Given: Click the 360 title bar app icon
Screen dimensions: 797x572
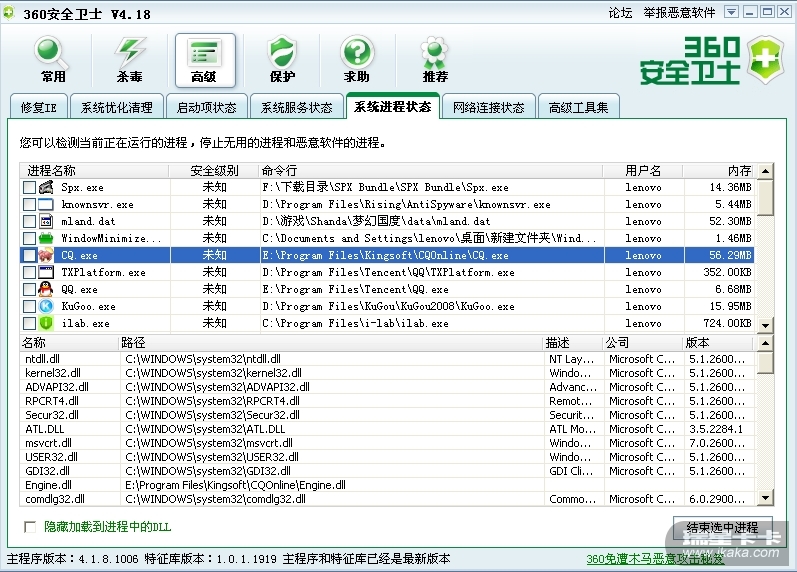Looking at the screenshot, I should coord(9,13).
